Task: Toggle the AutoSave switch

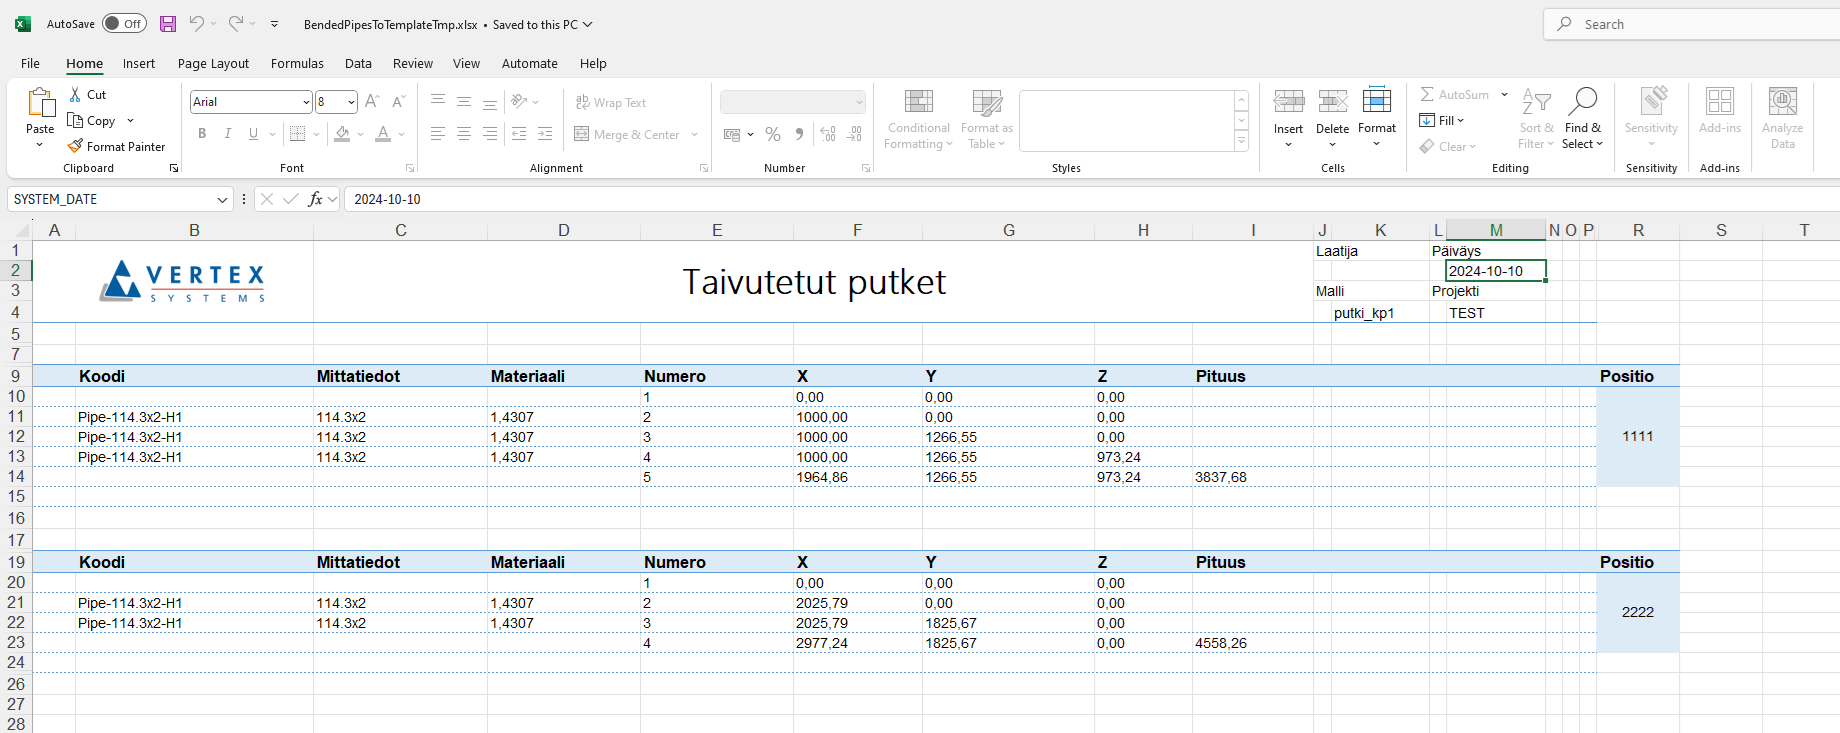Action: coord(124,24)
